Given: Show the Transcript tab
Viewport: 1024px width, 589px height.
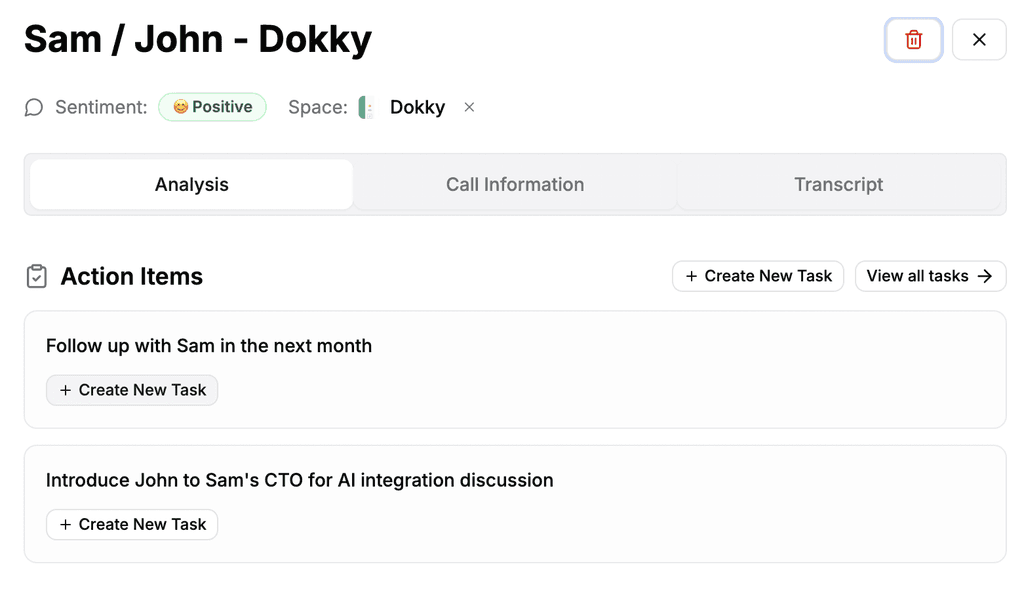Looking at the screenshot, I should (838, 185).
